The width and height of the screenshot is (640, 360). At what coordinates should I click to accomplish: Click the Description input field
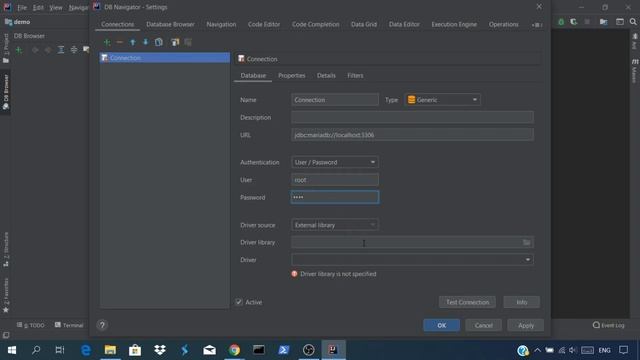(412, 117)
